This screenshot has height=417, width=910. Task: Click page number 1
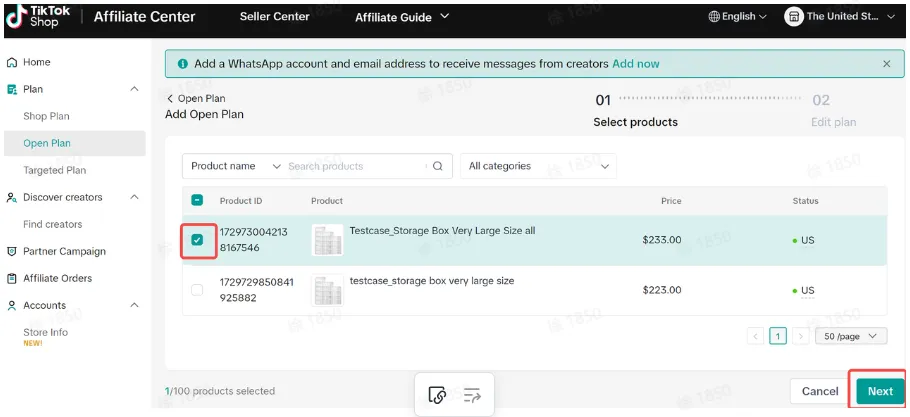pos(778,336)
